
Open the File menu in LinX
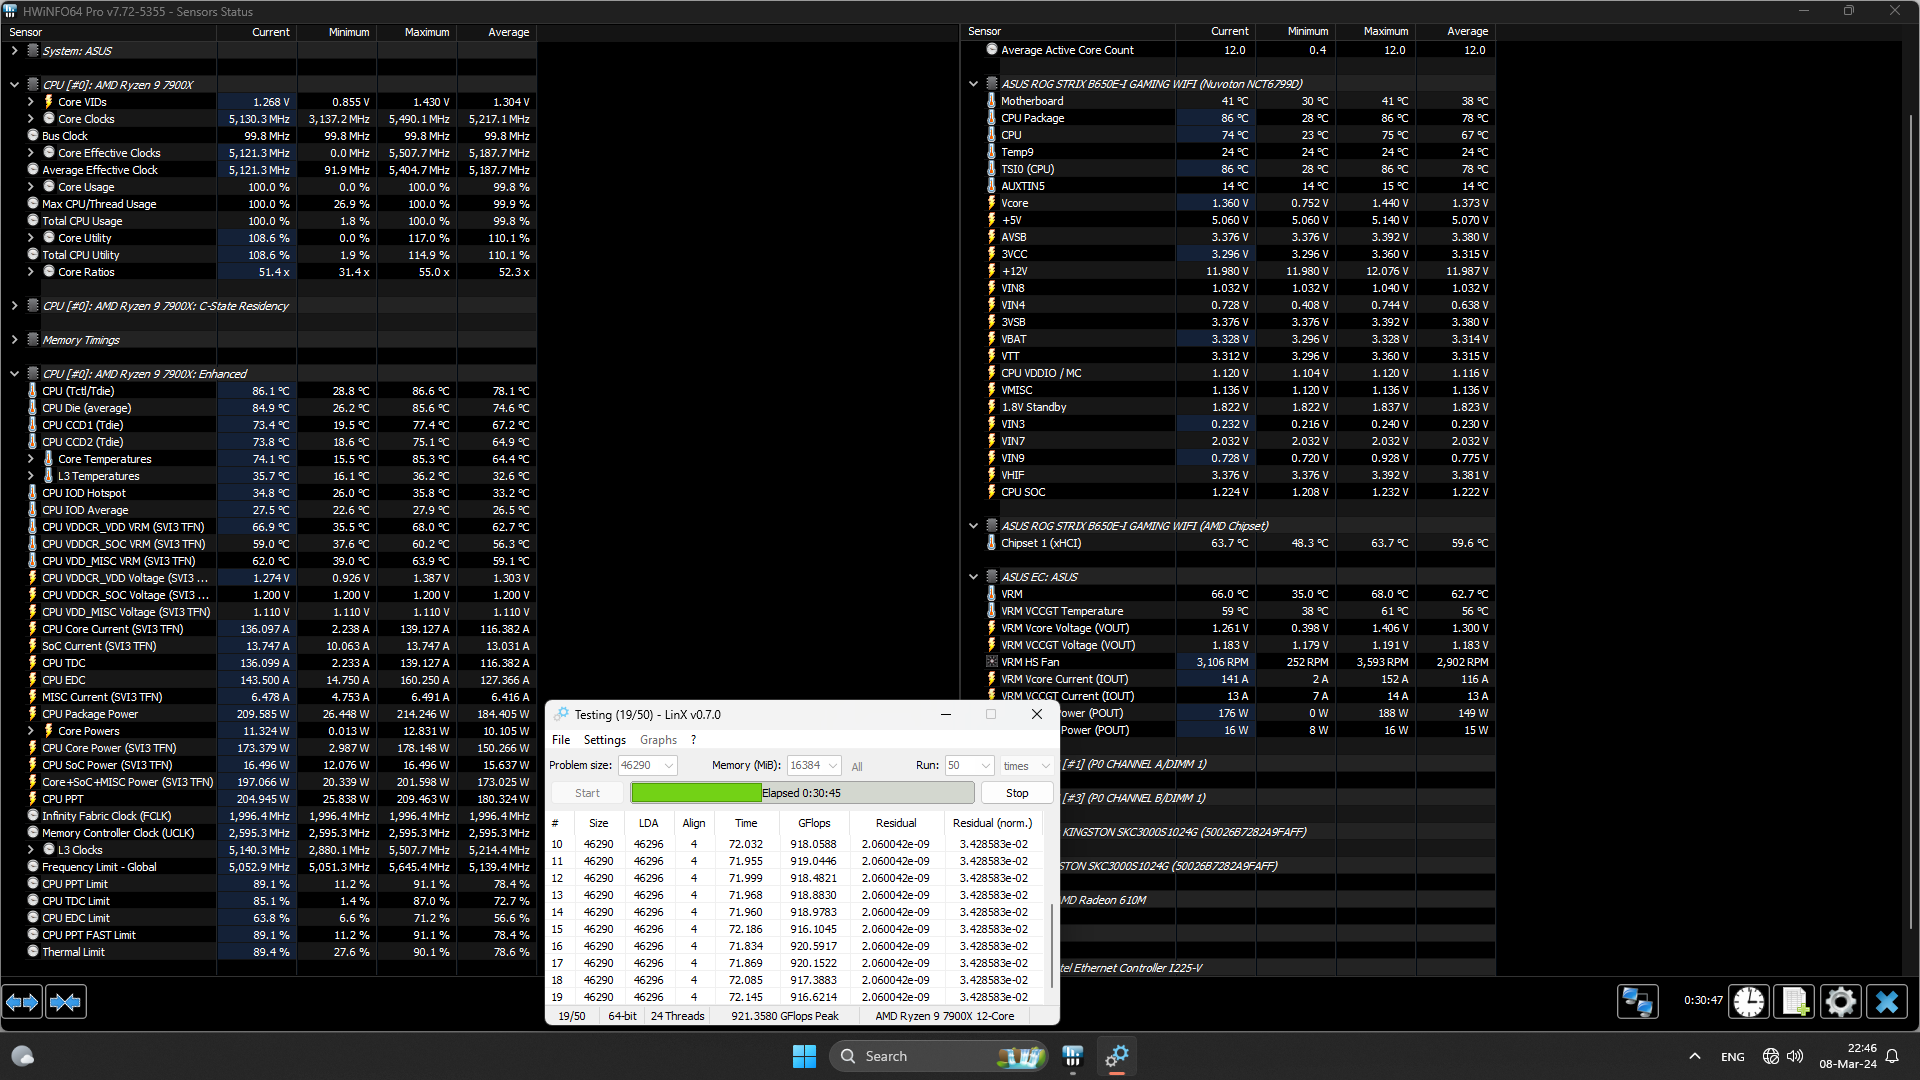(561, 740)
